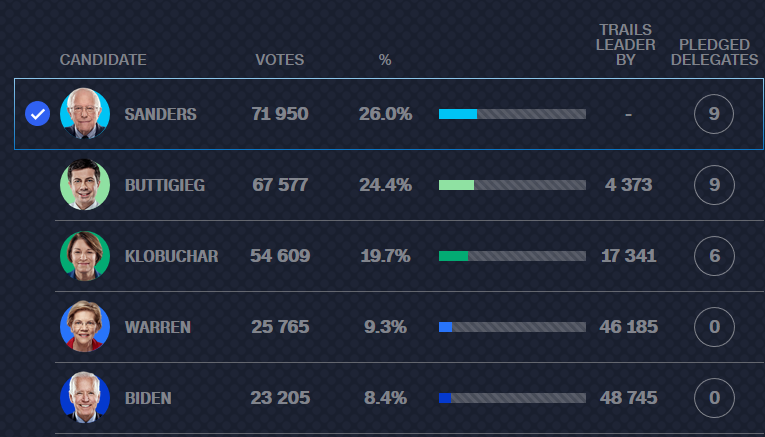
Task: Click Sanders' pledged delegates circle showing 9
Action: 714,114
